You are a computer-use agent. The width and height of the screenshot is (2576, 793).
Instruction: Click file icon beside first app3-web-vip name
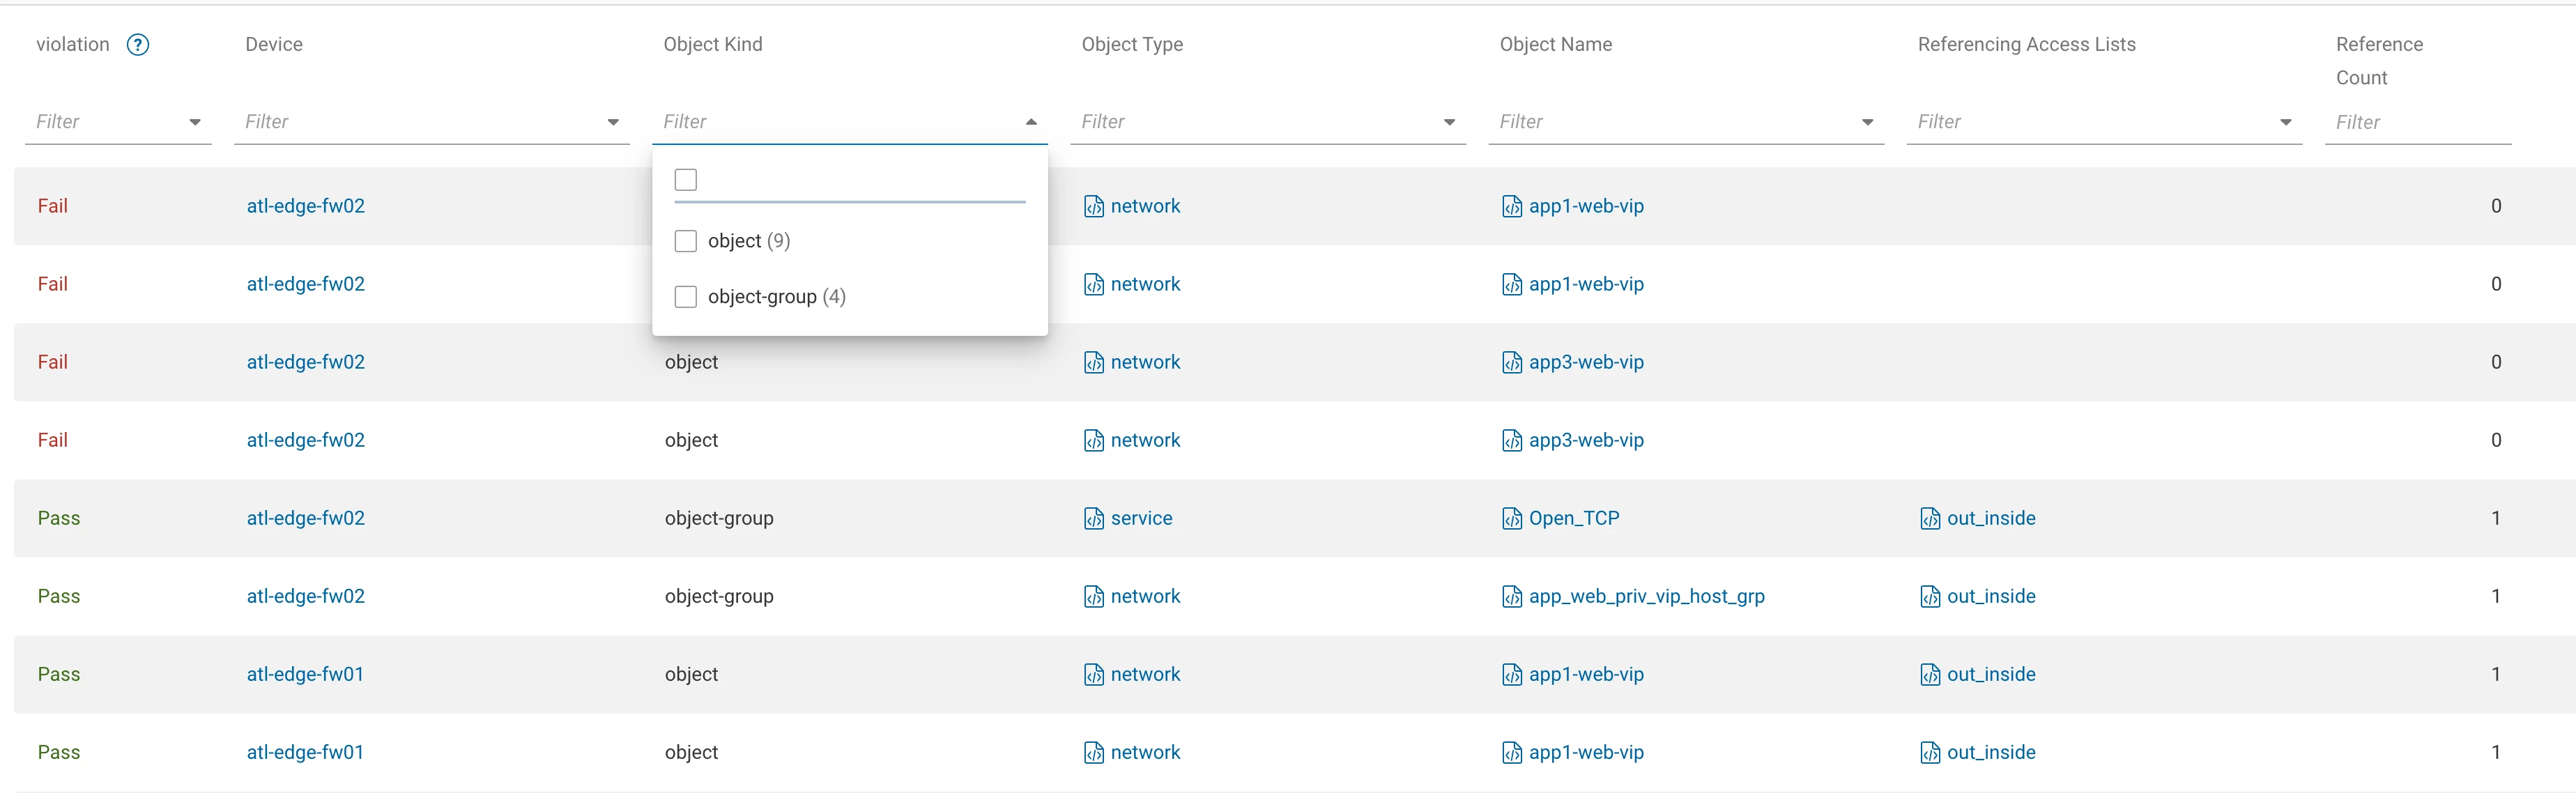(1511, 362)
